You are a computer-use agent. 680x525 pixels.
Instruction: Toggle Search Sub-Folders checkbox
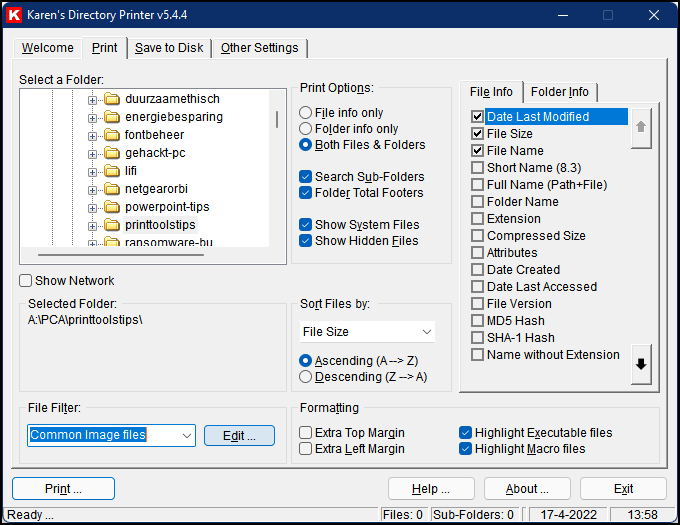[x=305, y=177]
